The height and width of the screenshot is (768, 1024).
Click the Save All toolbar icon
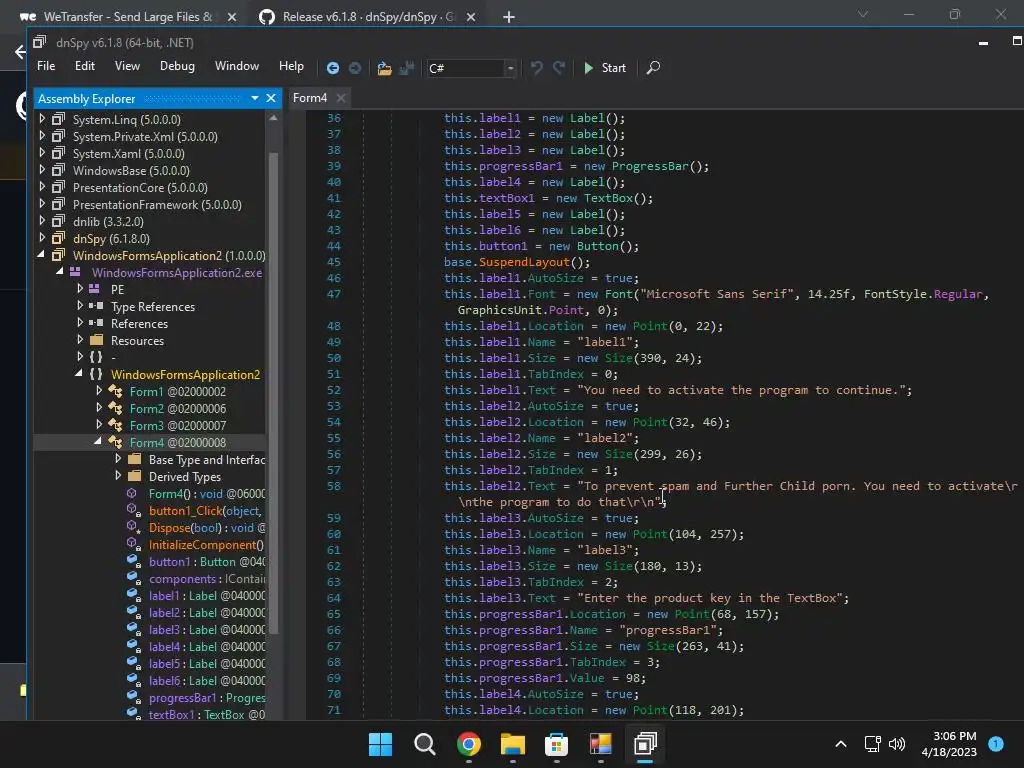click(407, 68)
